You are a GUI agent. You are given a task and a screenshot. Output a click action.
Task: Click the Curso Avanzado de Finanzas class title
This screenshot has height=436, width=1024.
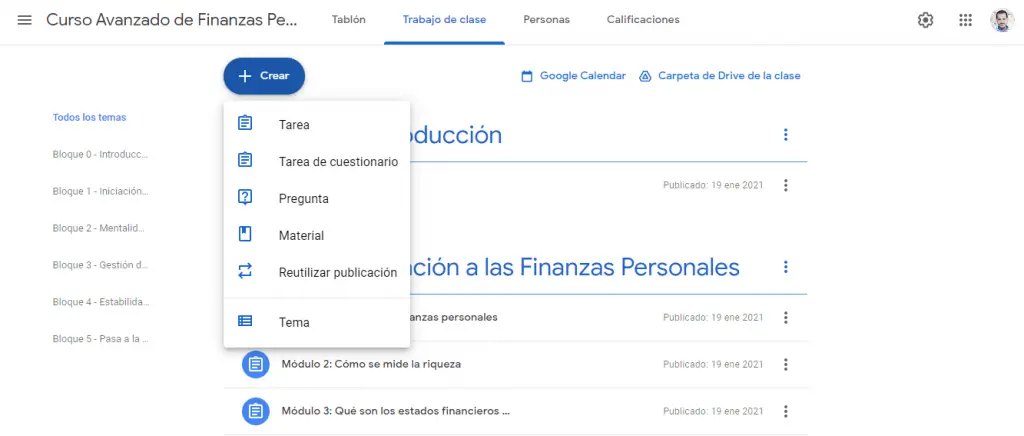click(172, 20)
